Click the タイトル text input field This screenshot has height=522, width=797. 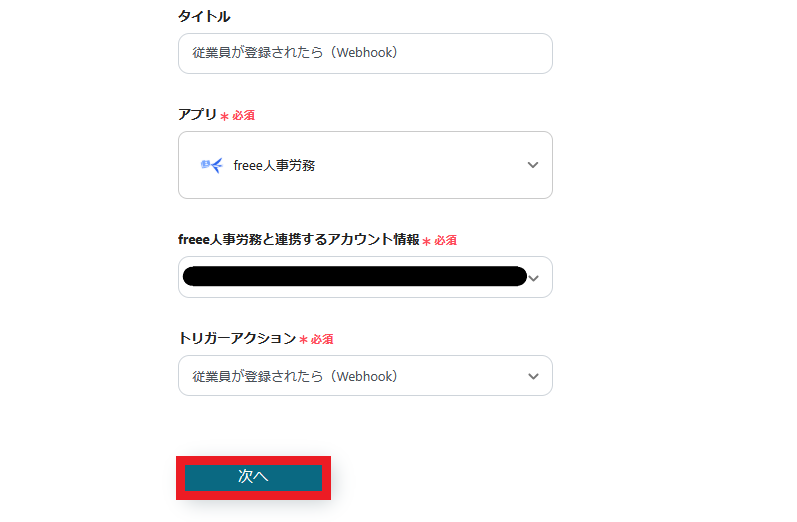365,53
